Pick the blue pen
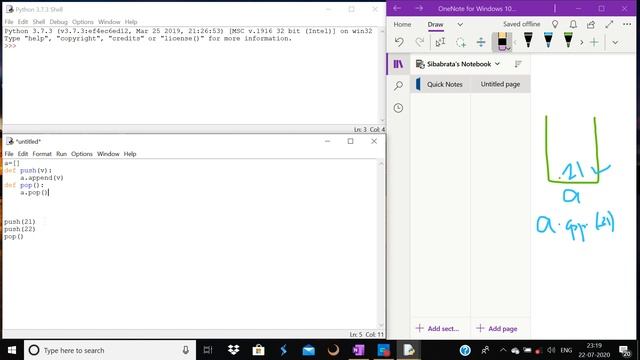 tap(548, 40)
